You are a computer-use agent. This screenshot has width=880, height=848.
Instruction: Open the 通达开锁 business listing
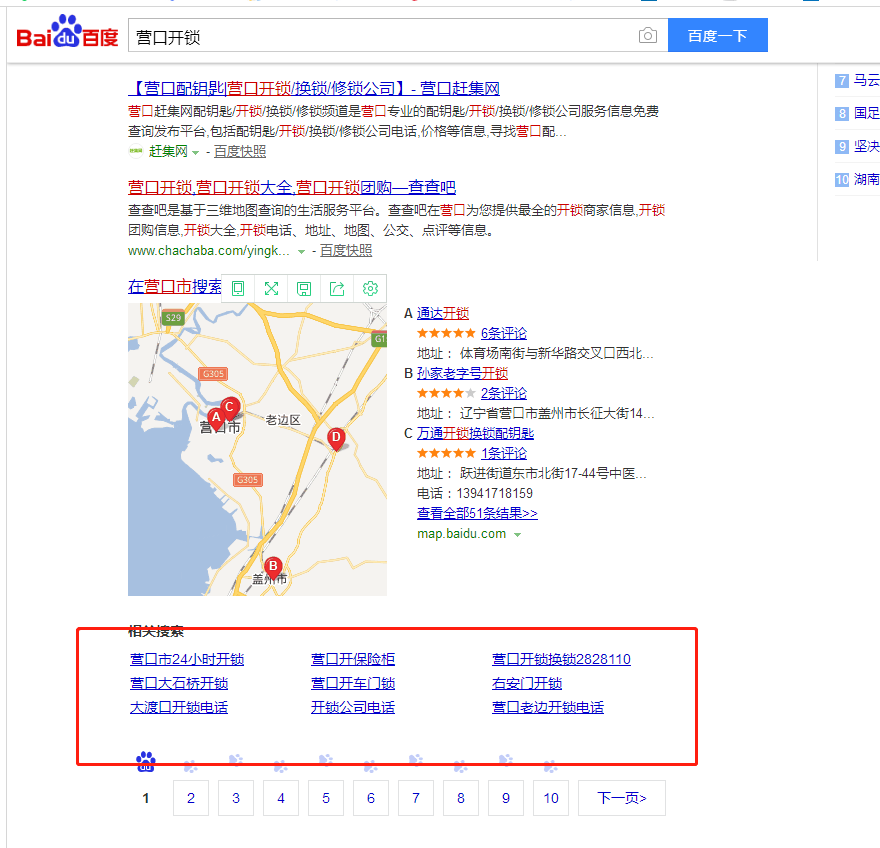pos(442,313)
